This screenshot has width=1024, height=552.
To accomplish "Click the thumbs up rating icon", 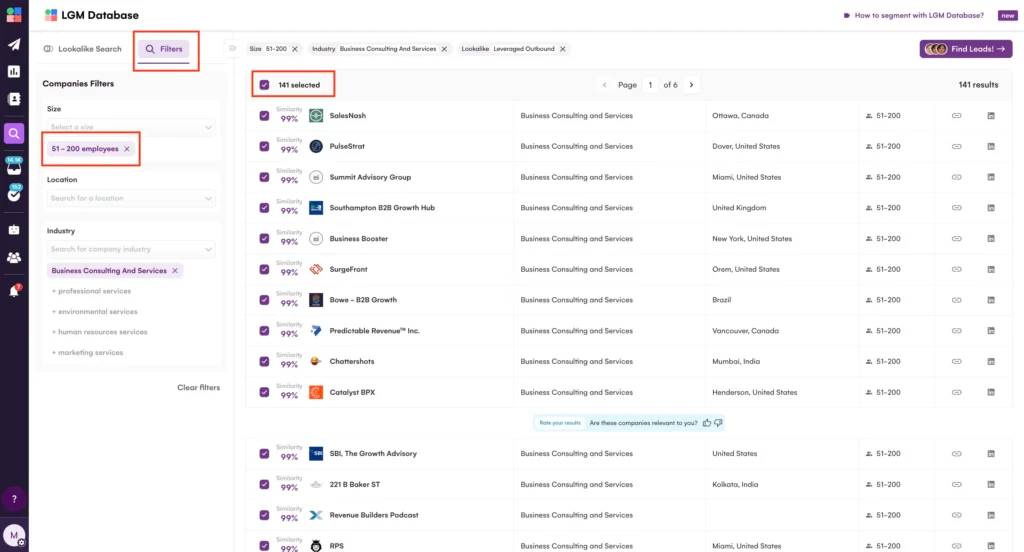I will pos(707,423).
